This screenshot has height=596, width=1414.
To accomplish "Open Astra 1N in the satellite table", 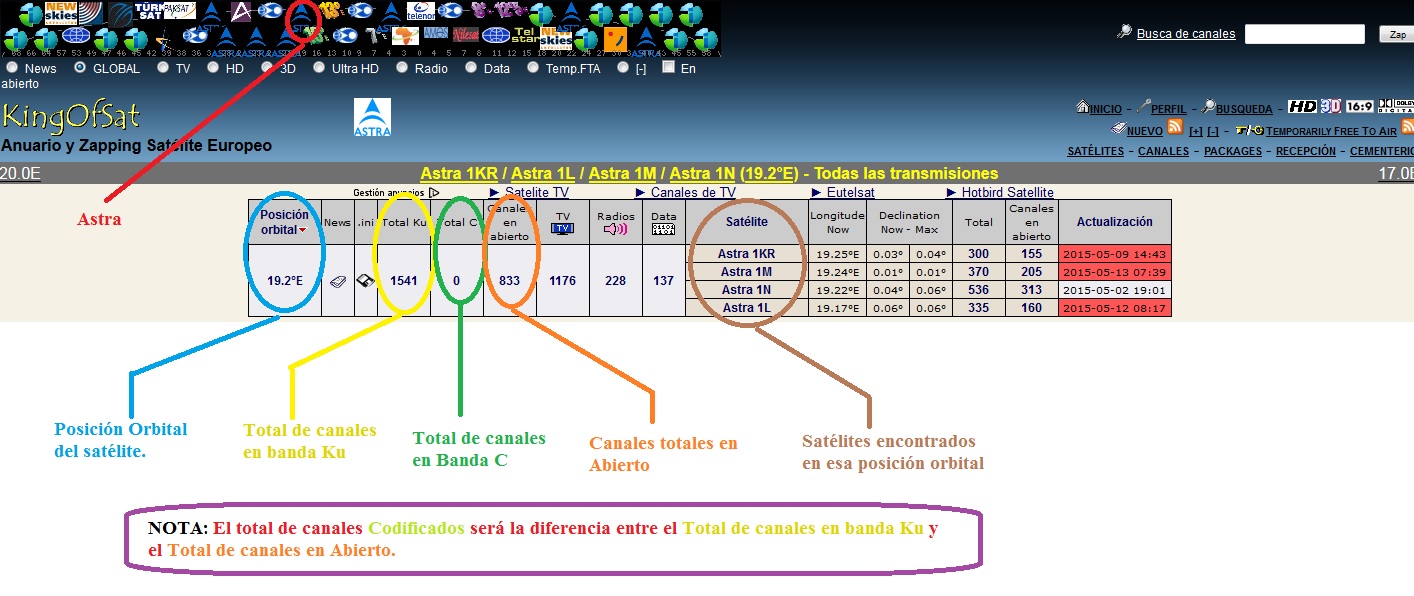I will (x=746, y=290).
